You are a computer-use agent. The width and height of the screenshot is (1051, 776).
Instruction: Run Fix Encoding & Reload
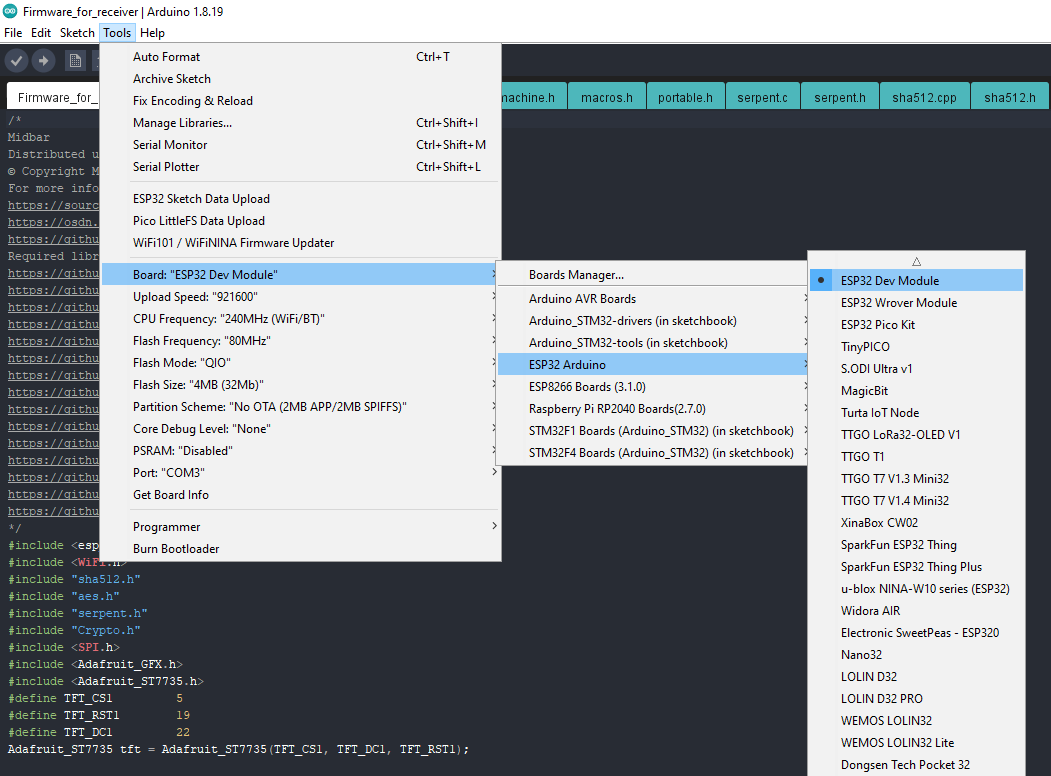pos(301,101)
